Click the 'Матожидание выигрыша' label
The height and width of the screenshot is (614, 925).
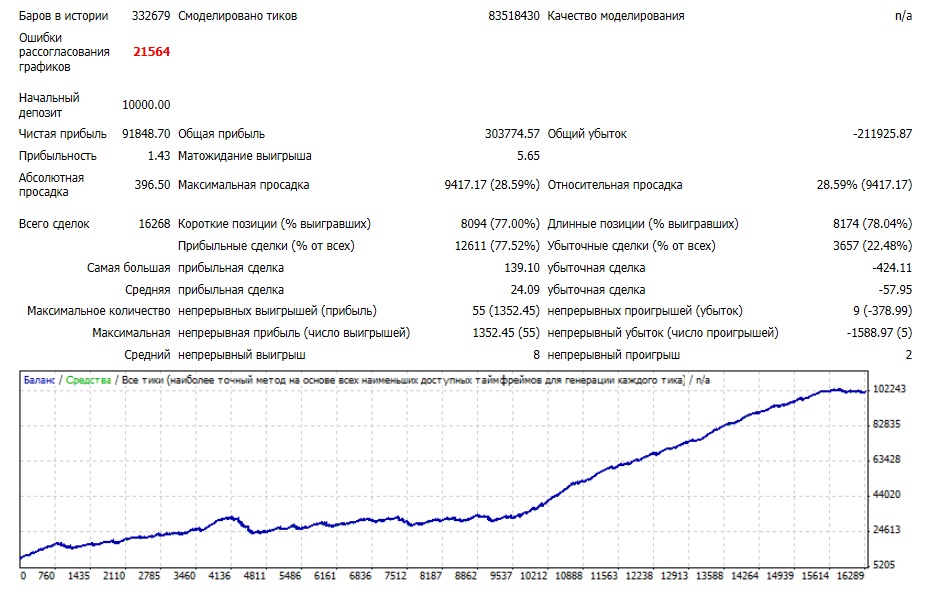tap(245, 156)
